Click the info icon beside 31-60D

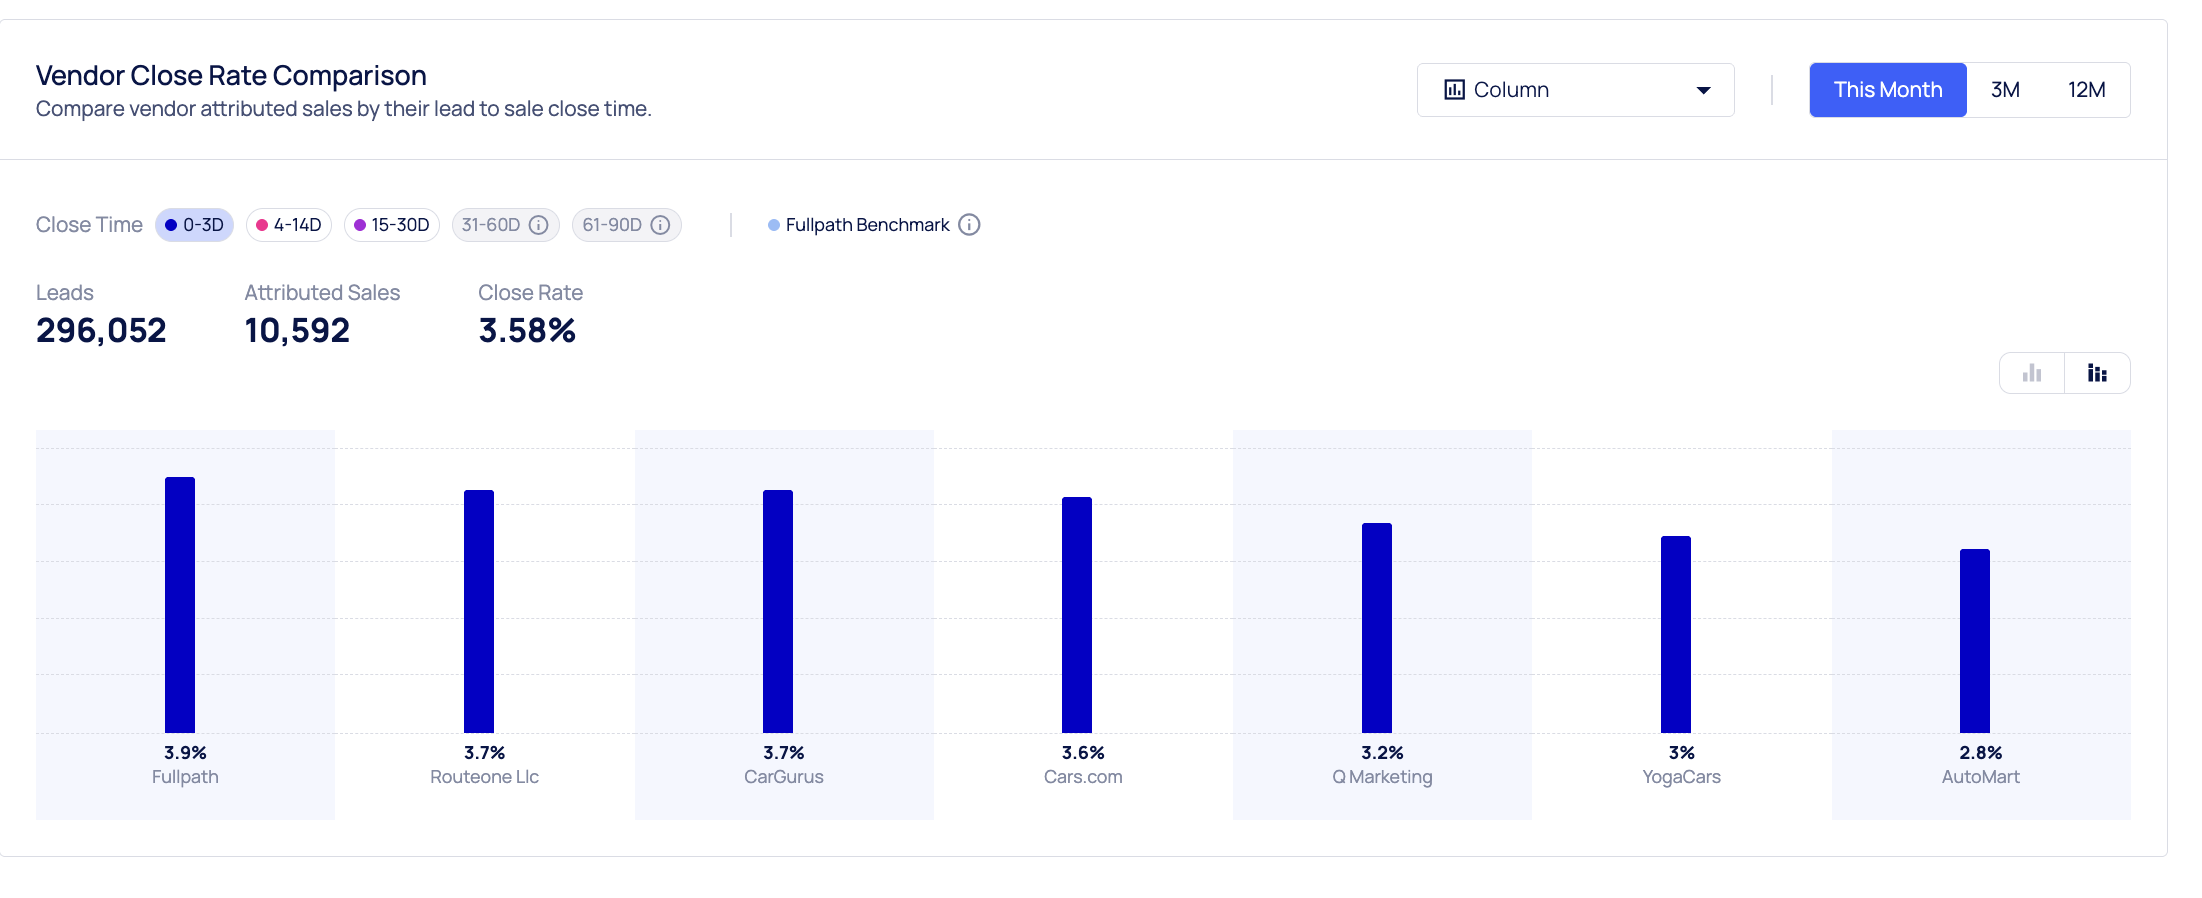coord(539,225)
